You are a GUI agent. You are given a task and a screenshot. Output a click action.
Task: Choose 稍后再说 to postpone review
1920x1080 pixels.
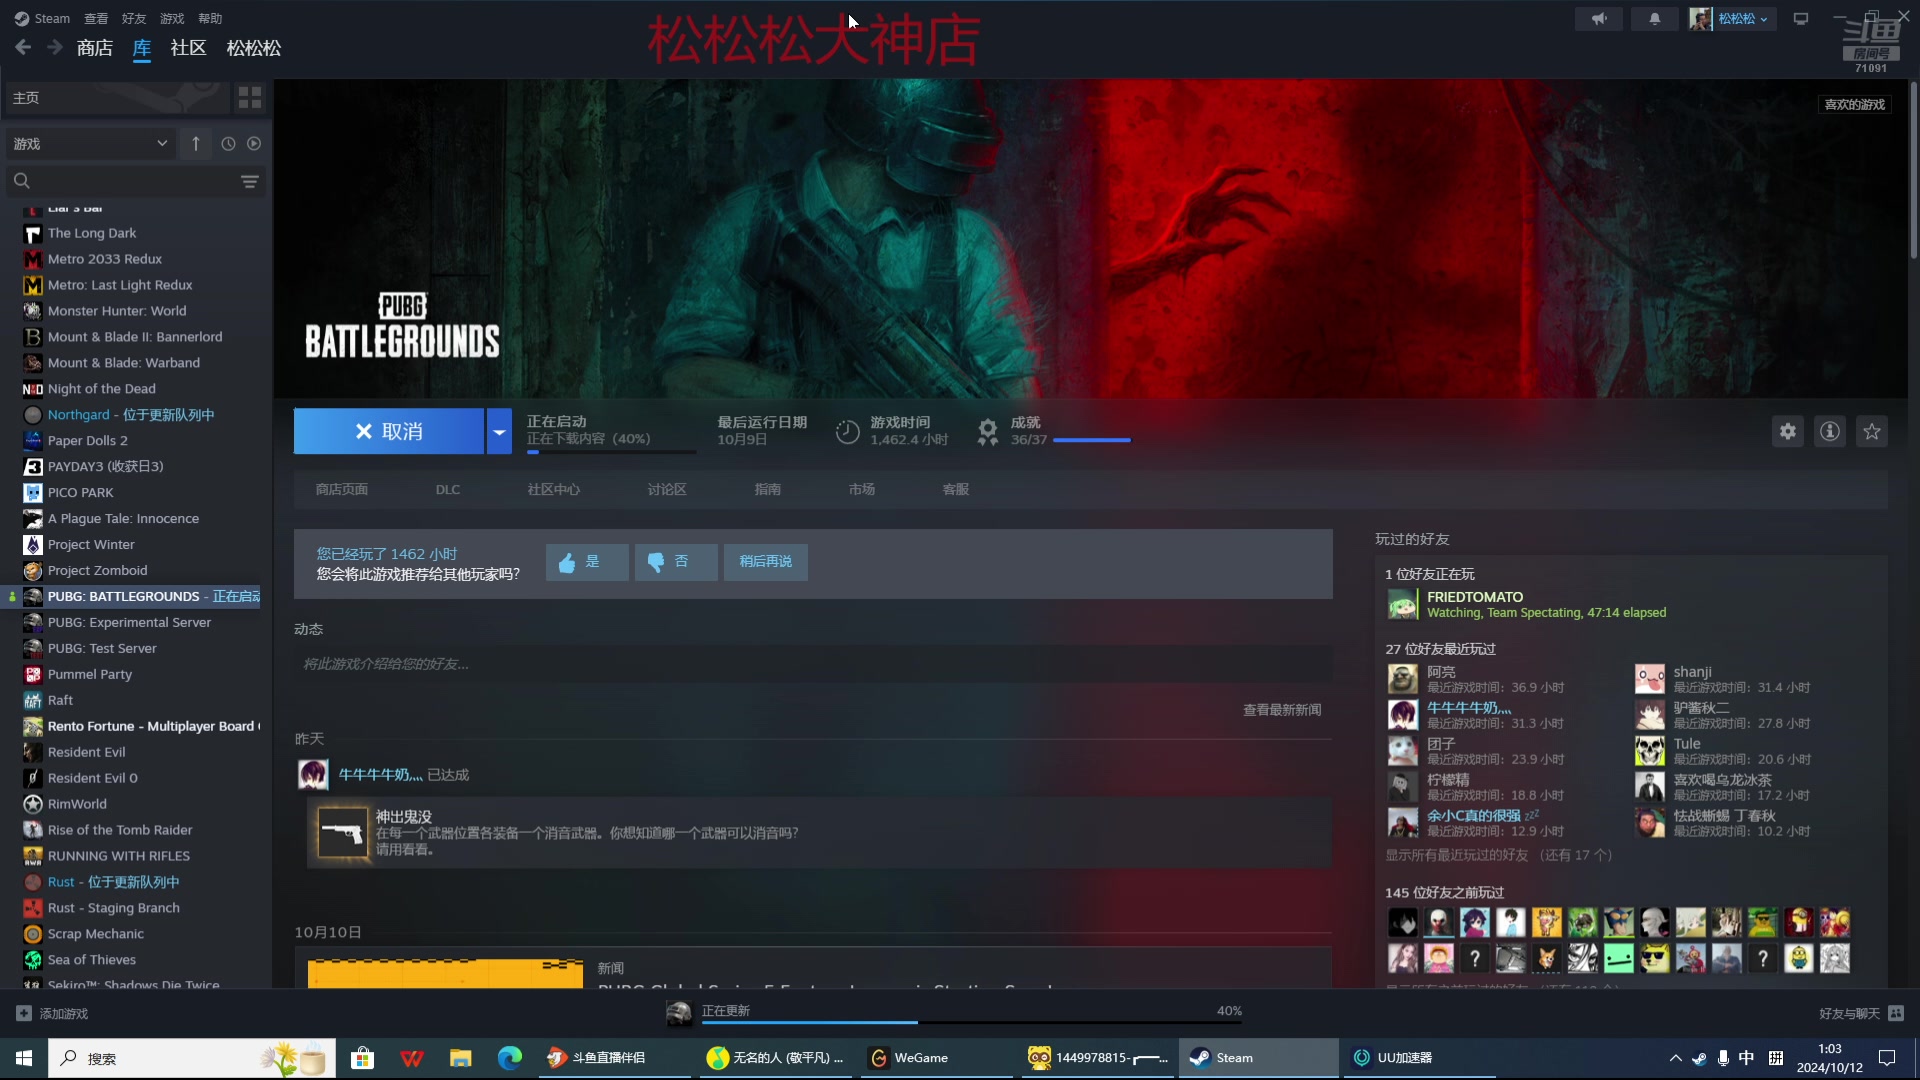click(x=766, y=562)
